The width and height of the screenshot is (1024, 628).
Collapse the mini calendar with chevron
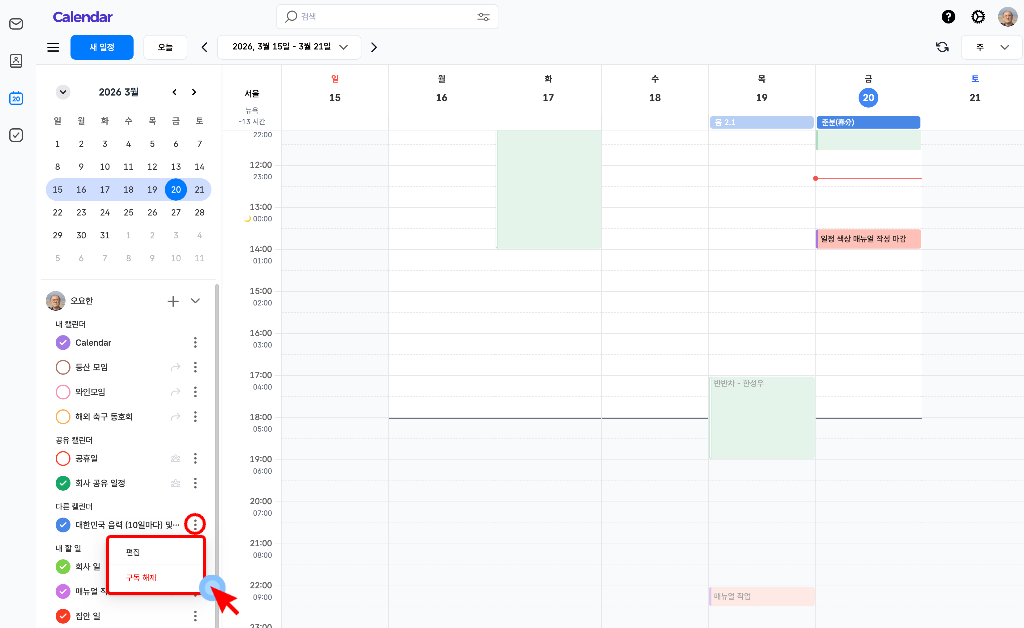pos(63,92)
